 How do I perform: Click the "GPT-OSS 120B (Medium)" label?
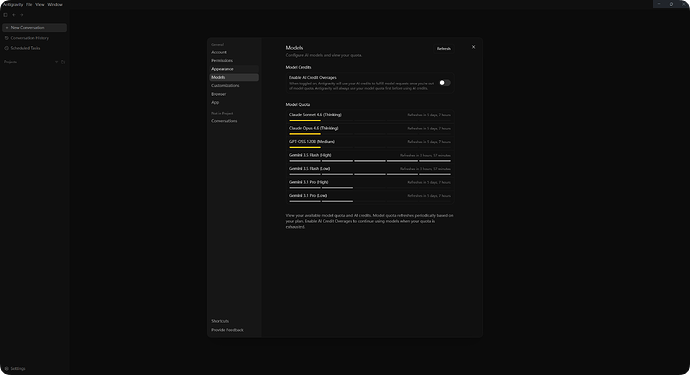click(x=312, y=142)
